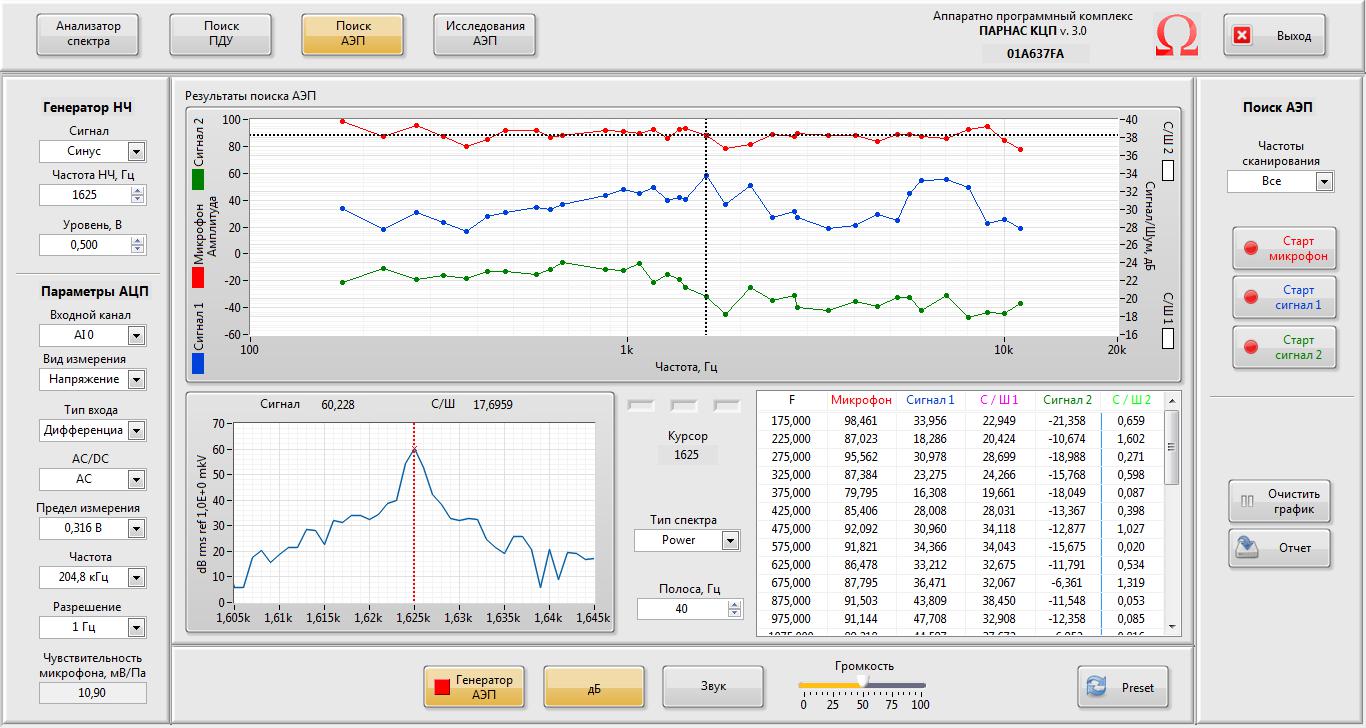1366x728 pixels.
Task: Click the refresh icon on Preset button
Action: [1097, 687]
